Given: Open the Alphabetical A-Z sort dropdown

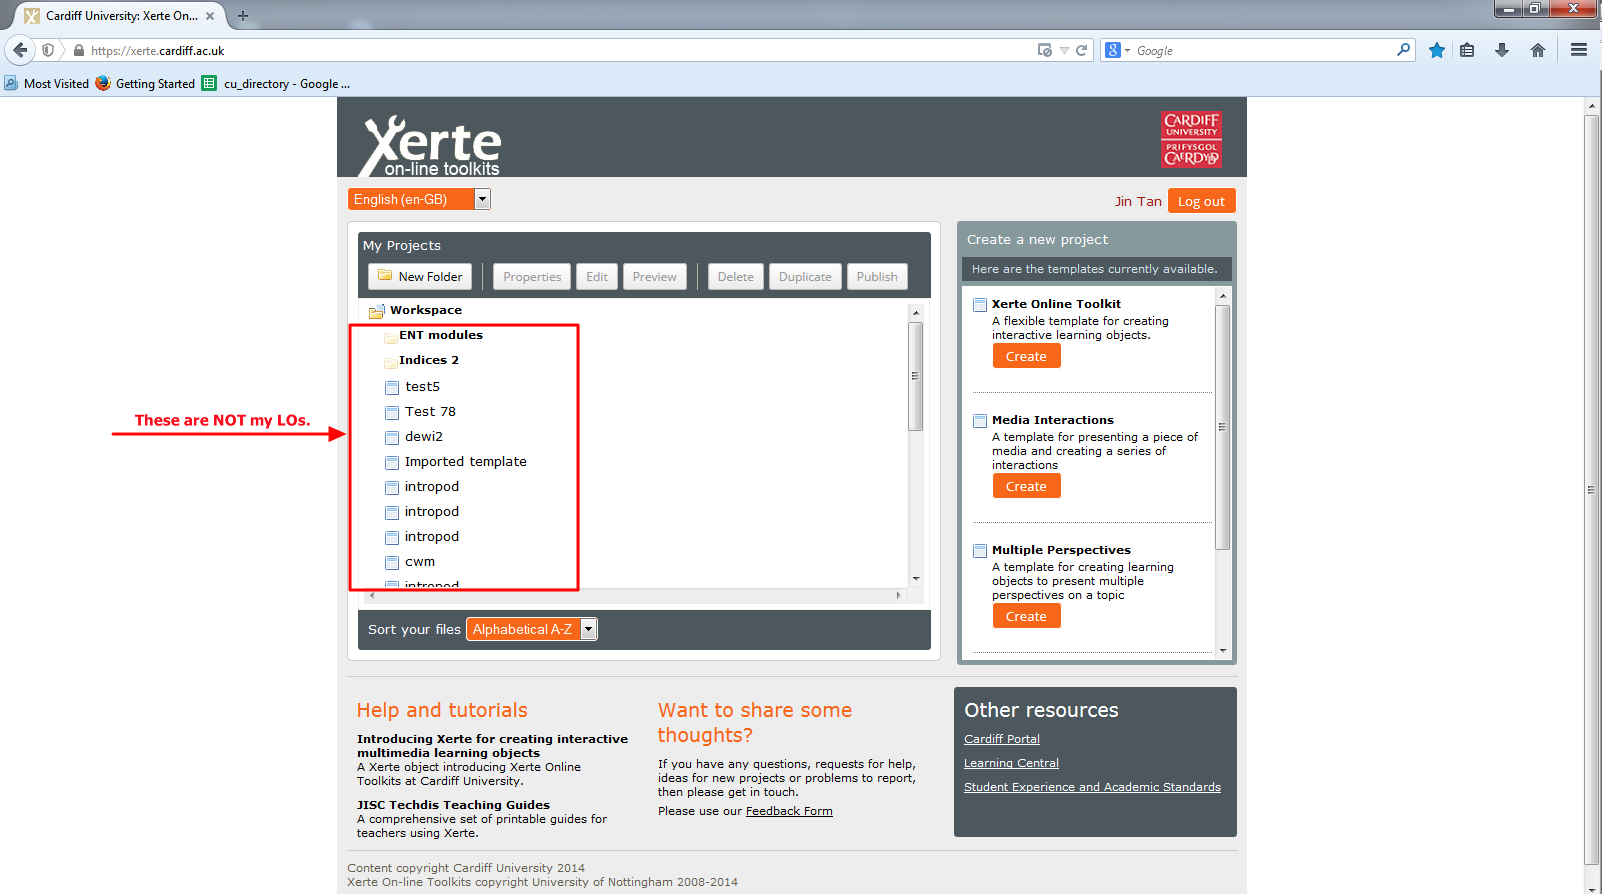Looking at the screenshot, I should click(x=532, y=629).
